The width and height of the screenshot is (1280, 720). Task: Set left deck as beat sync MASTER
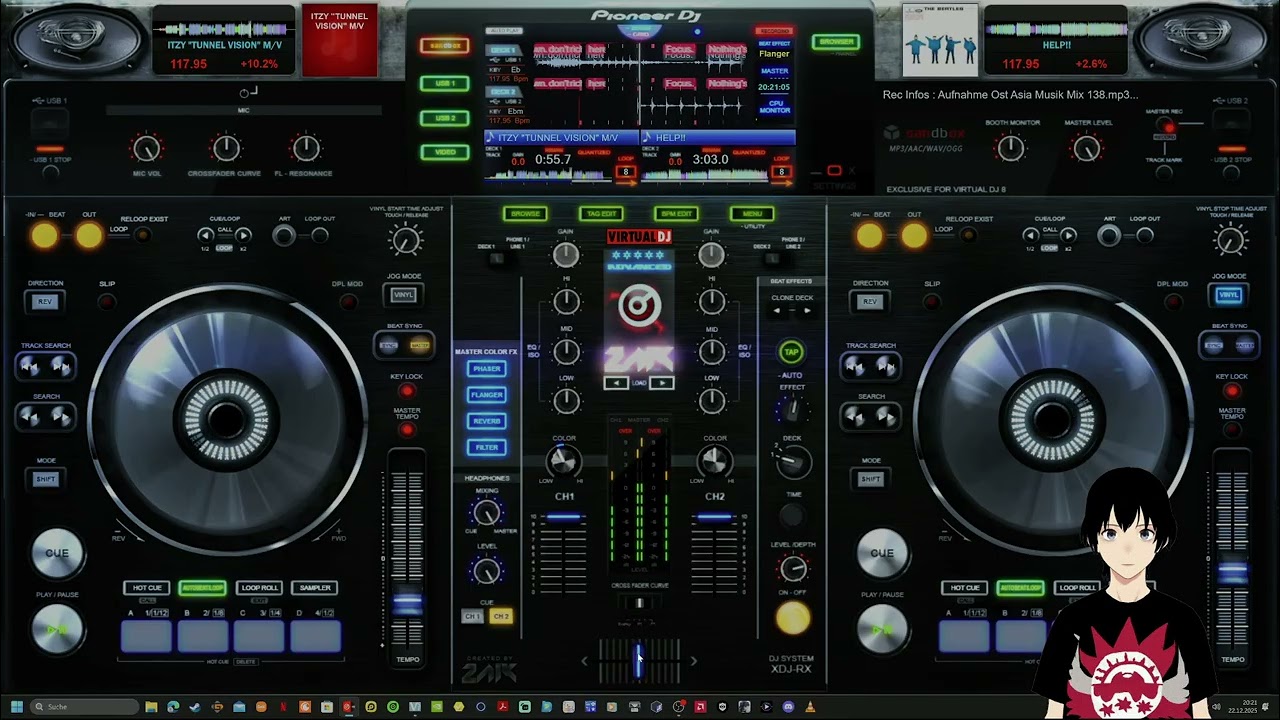[420, 345]
